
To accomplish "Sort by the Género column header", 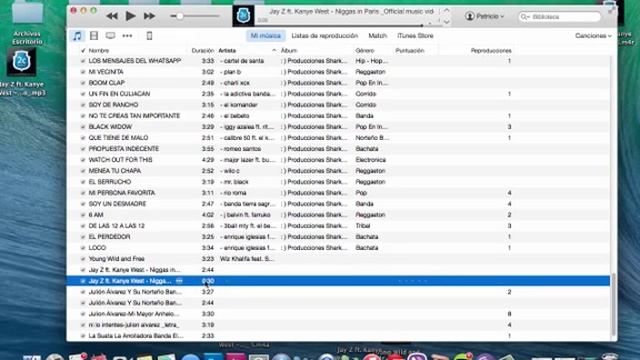I will pyautogui.click(x=364, y=51).
